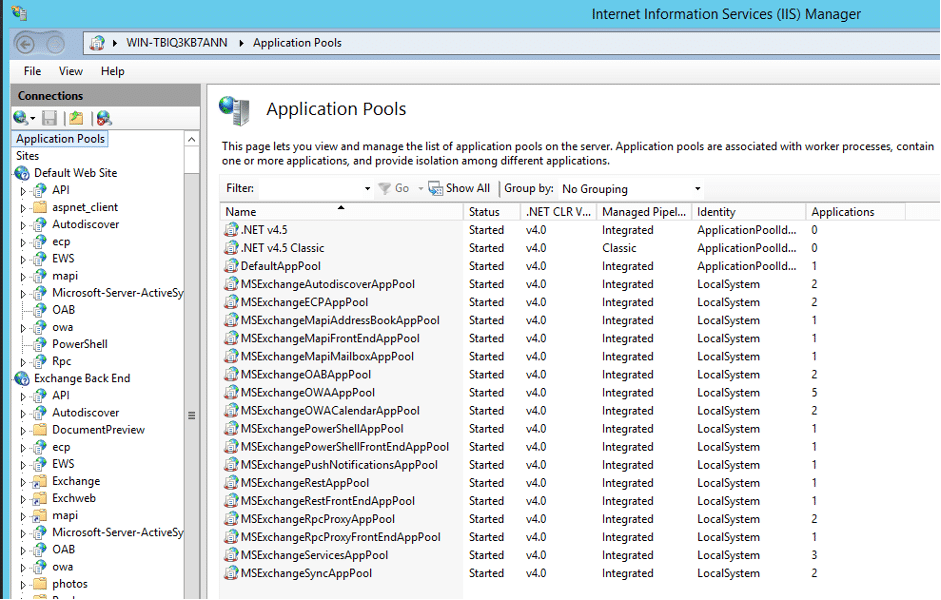
Task: Open the Create New Connection dropdown arrow
Action: point(32,118)
